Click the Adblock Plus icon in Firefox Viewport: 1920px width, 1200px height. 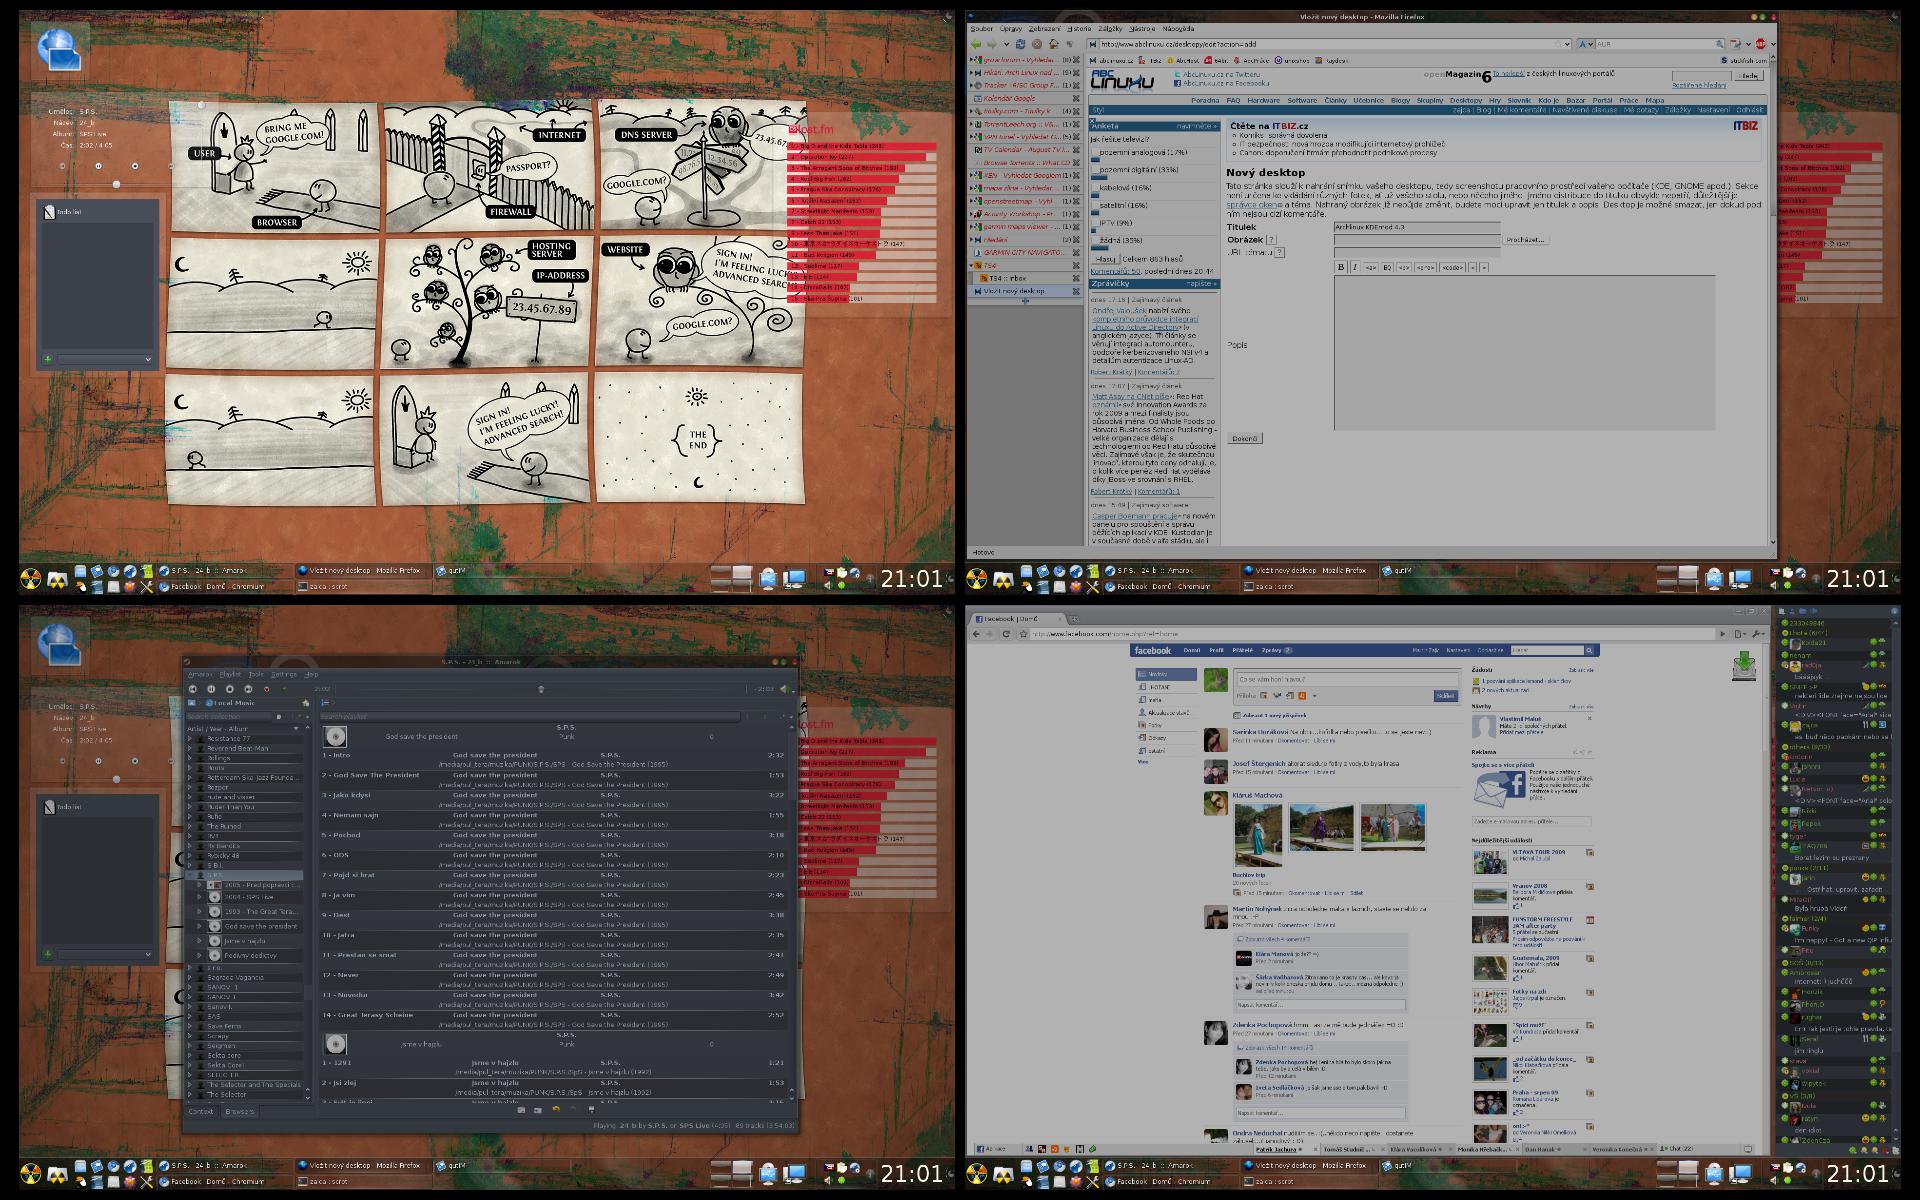tap(1760, 44)
